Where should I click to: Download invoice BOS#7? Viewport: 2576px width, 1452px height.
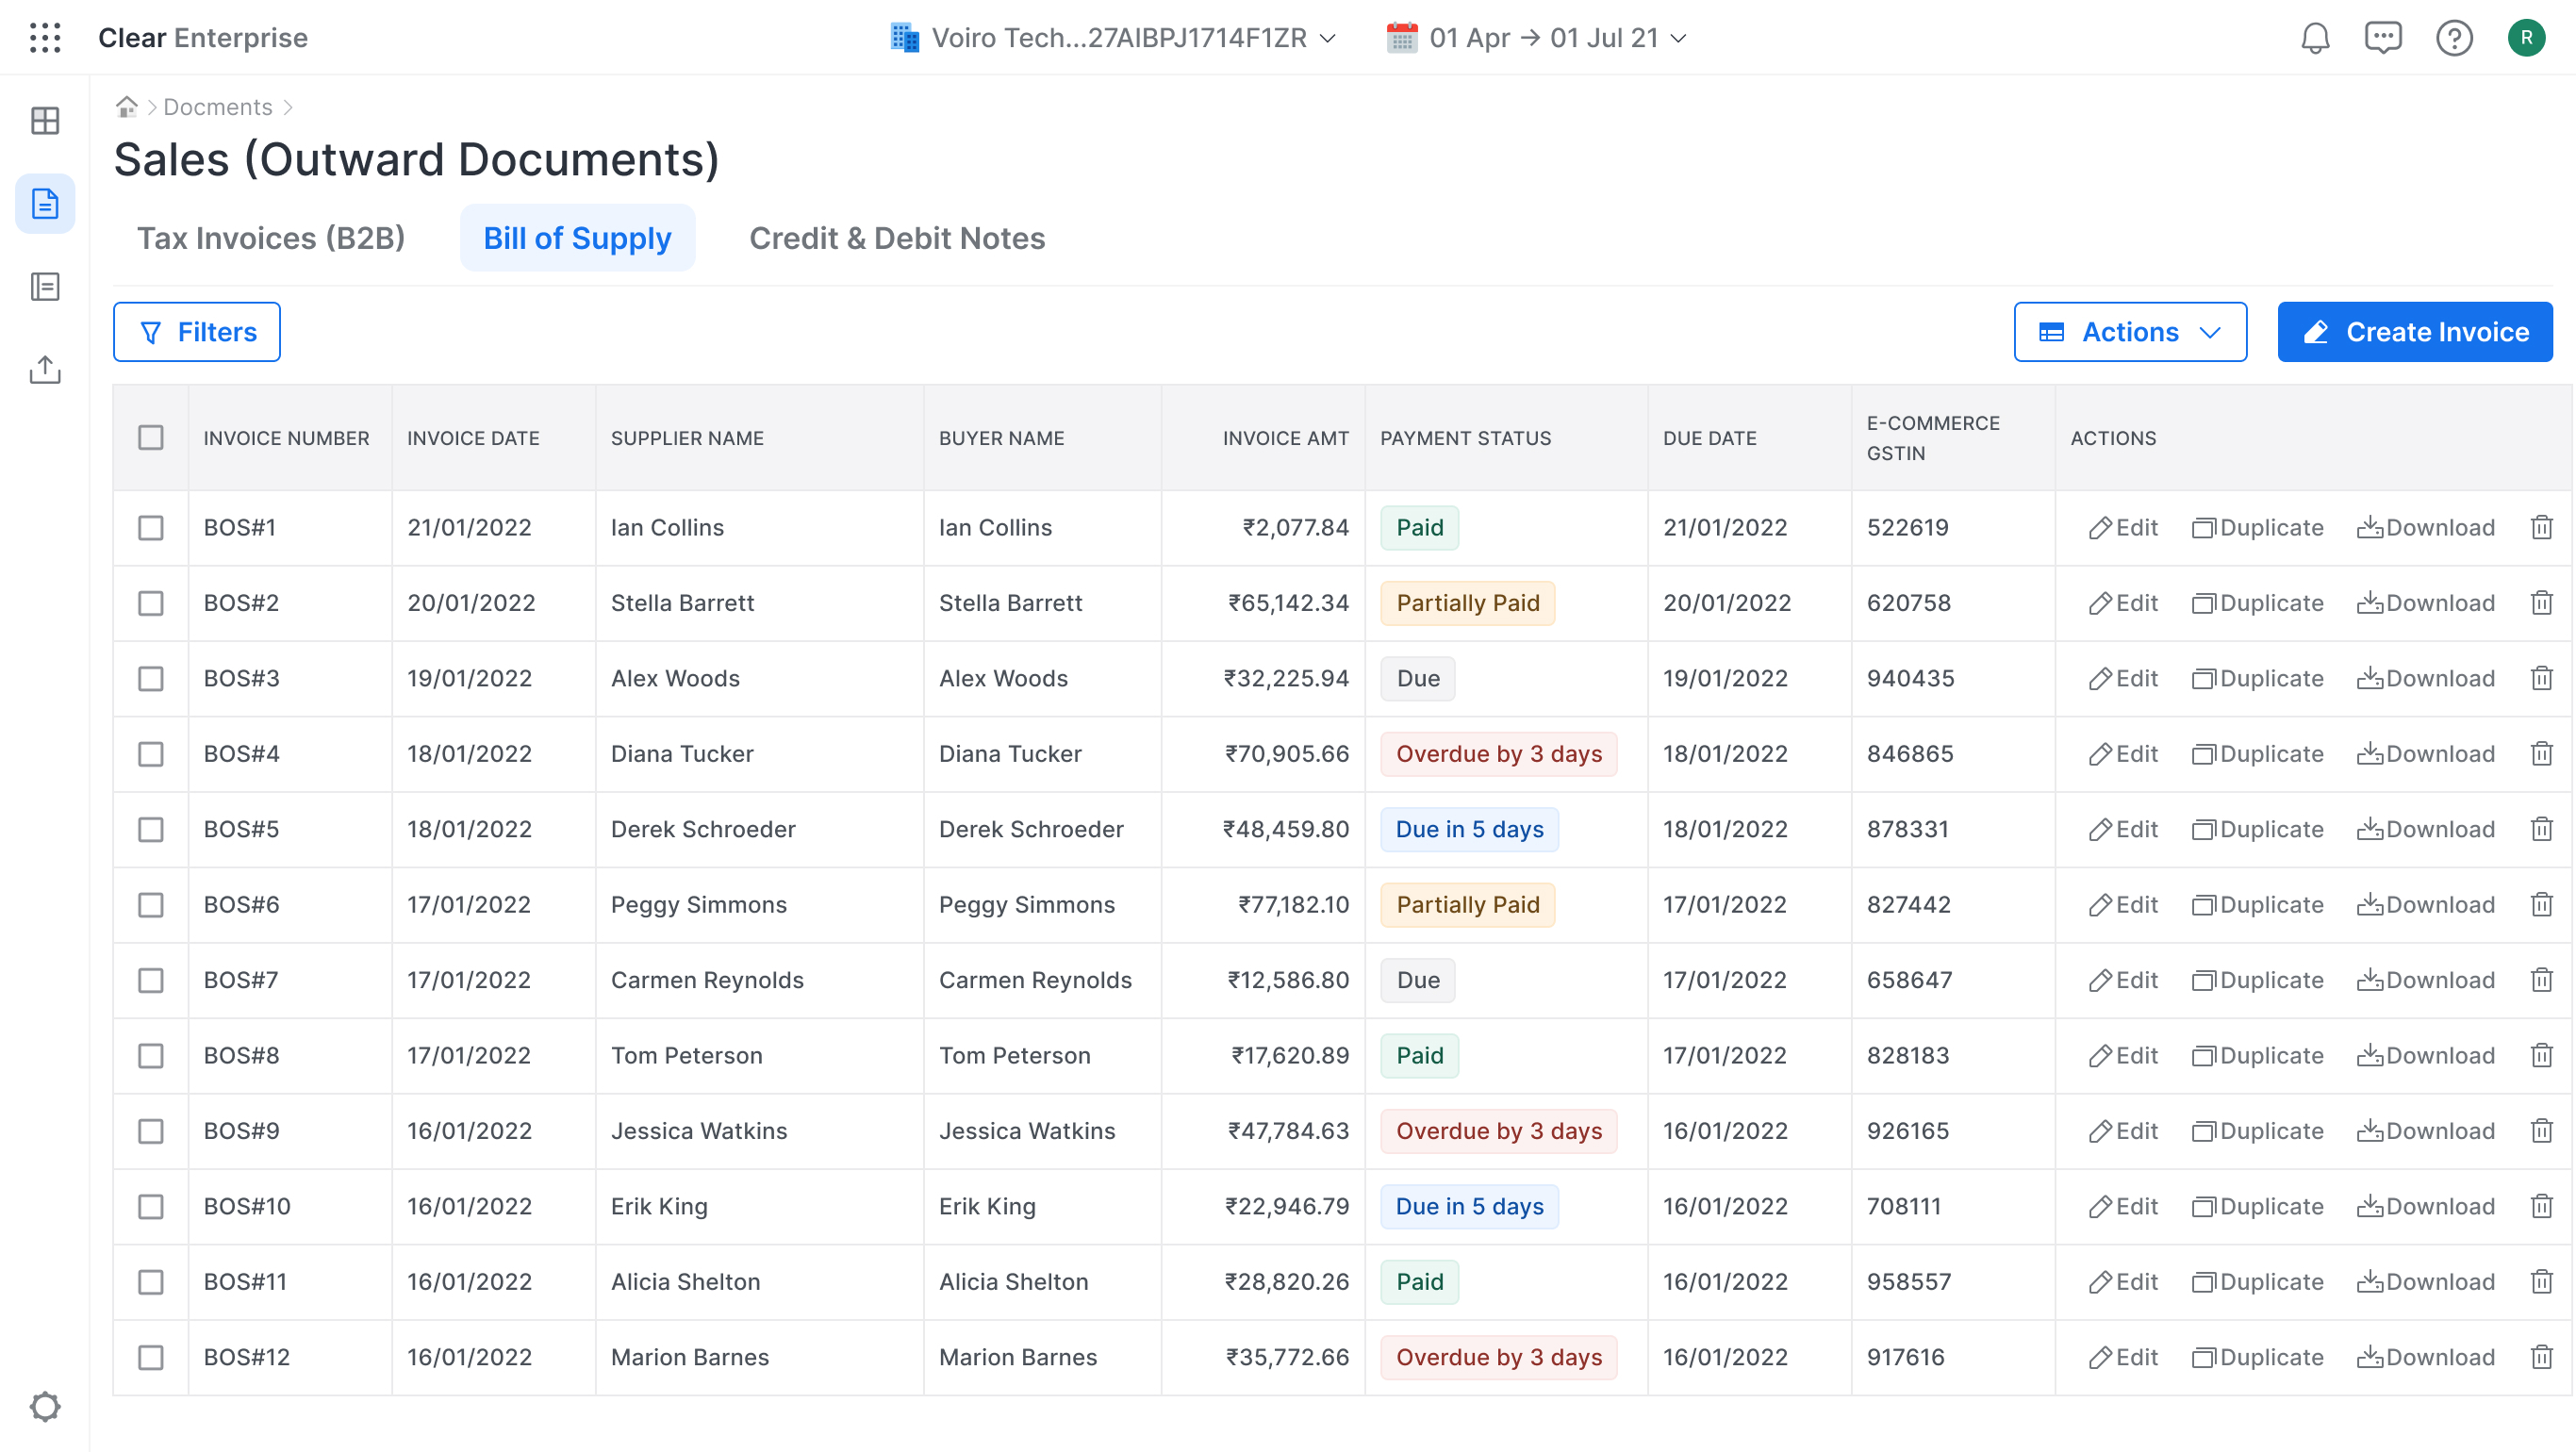(2426, 980)
